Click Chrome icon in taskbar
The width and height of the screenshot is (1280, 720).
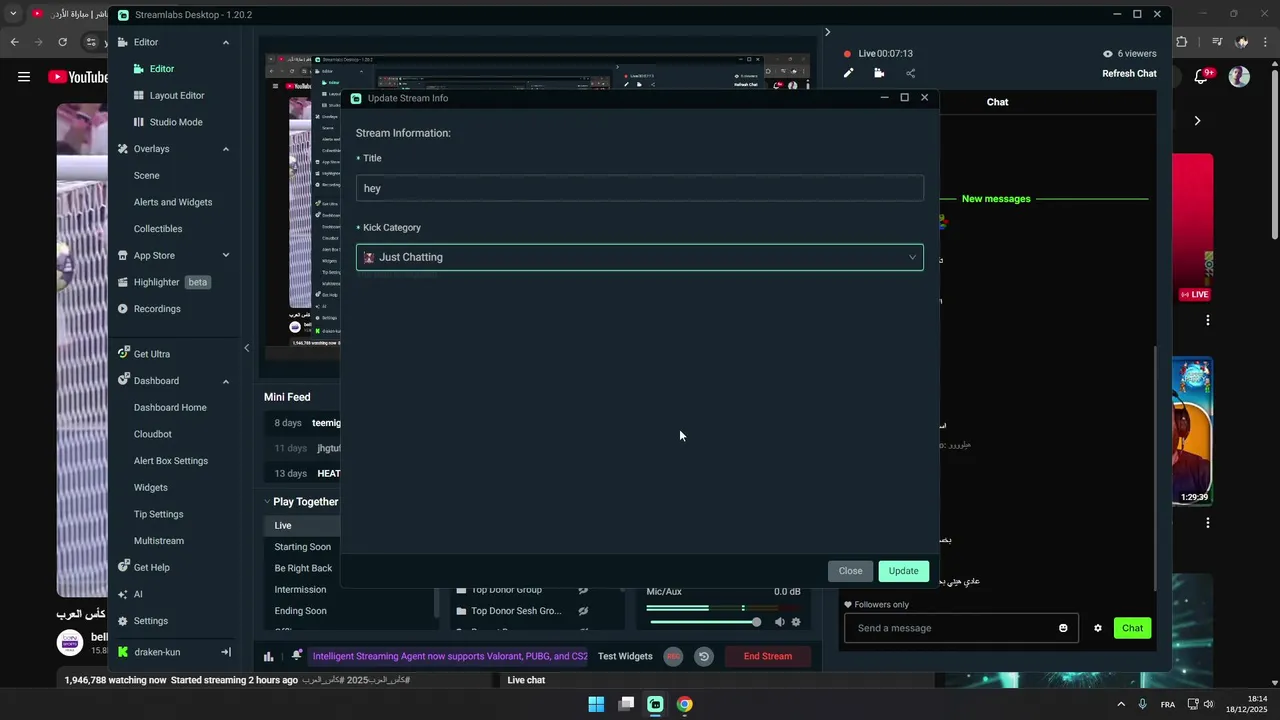[684, 704]
